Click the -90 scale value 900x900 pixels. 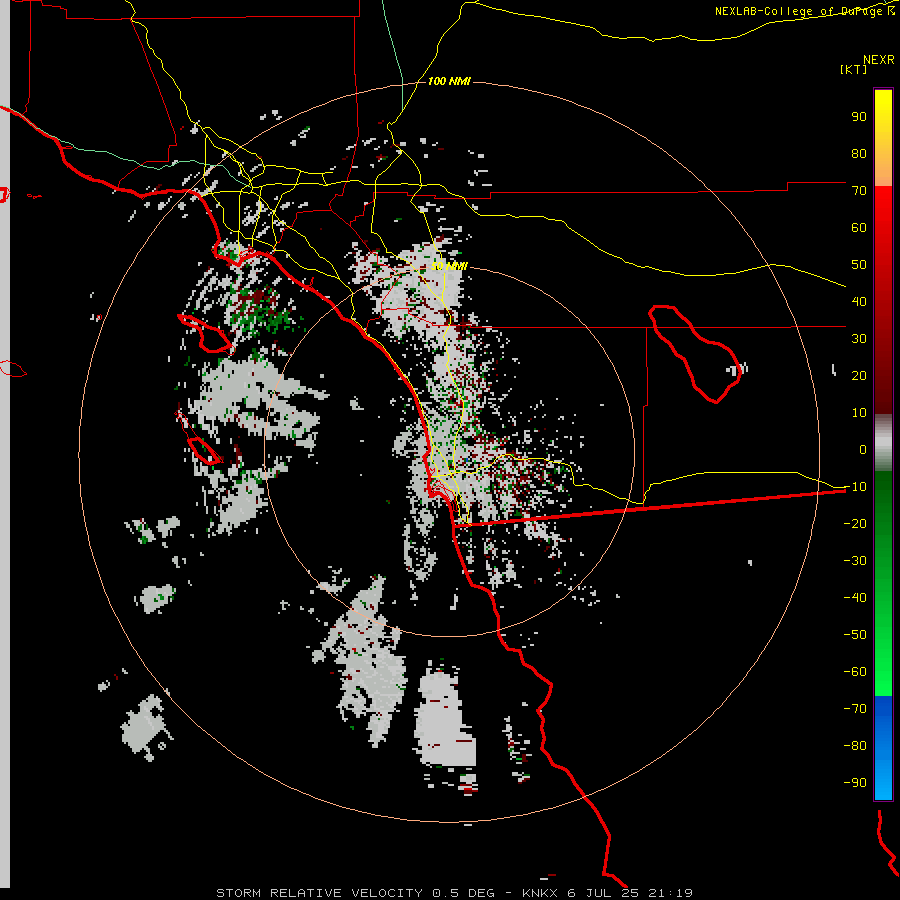tap(855, 783)
